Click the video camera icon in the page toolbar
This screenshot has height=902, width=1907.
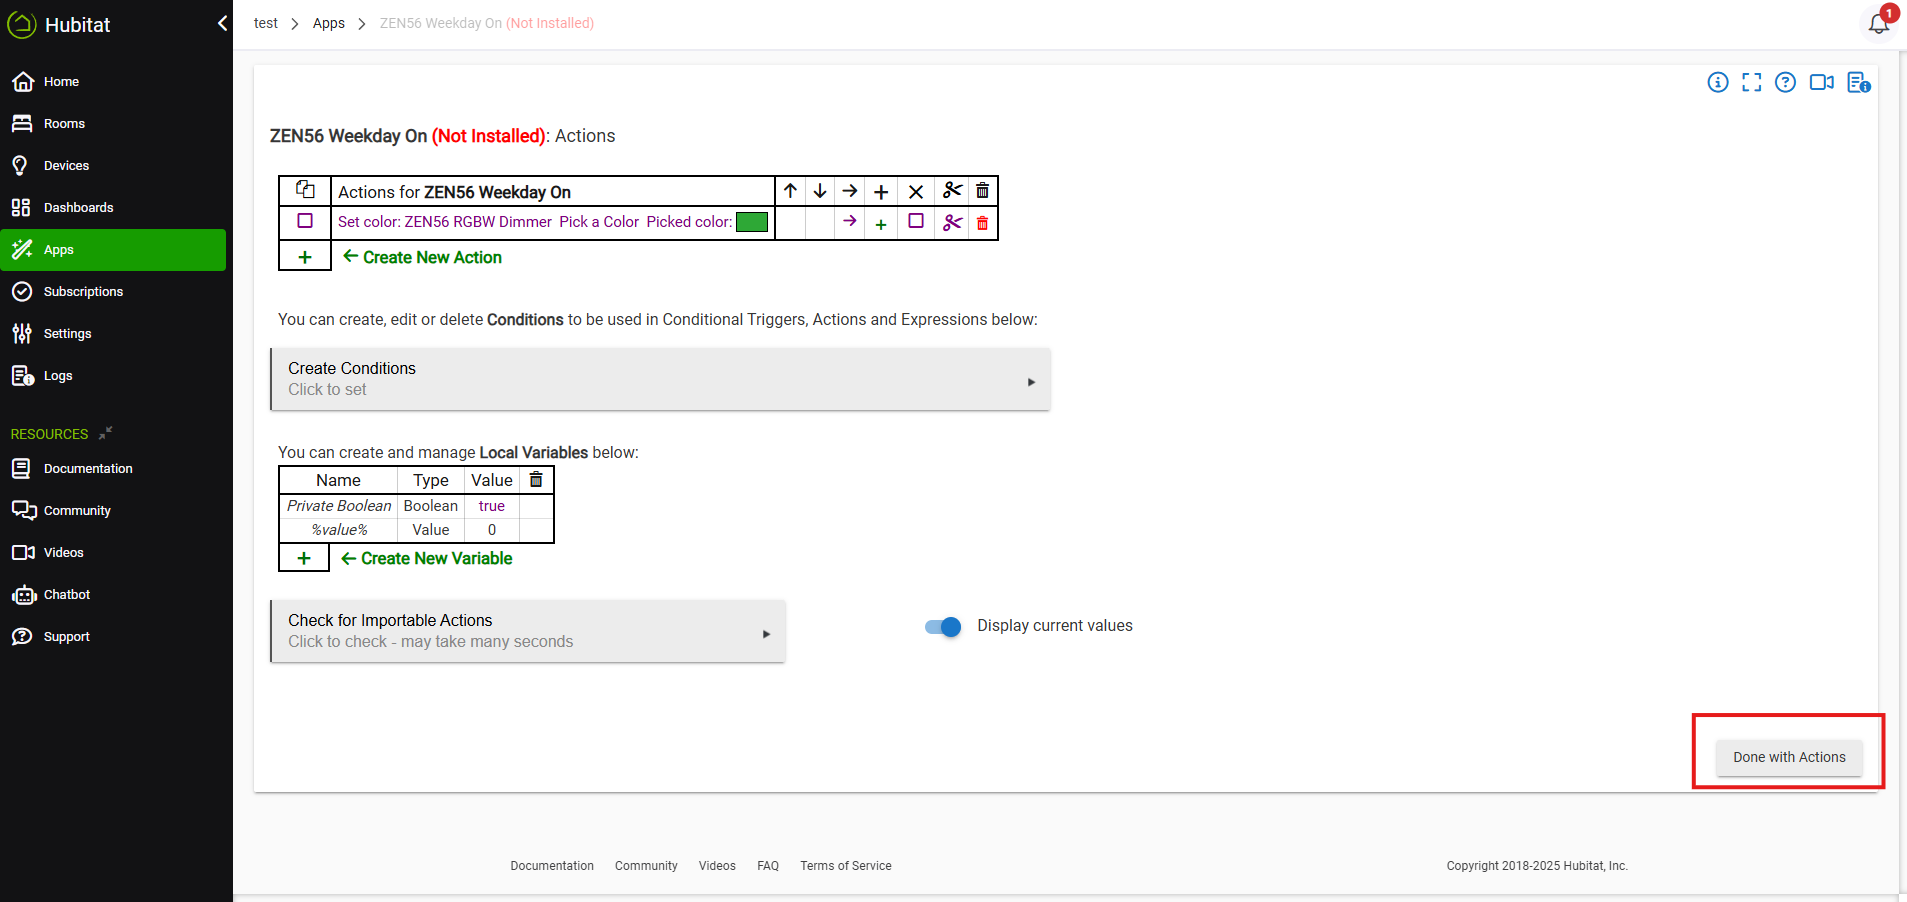(x=1822, y=83)
